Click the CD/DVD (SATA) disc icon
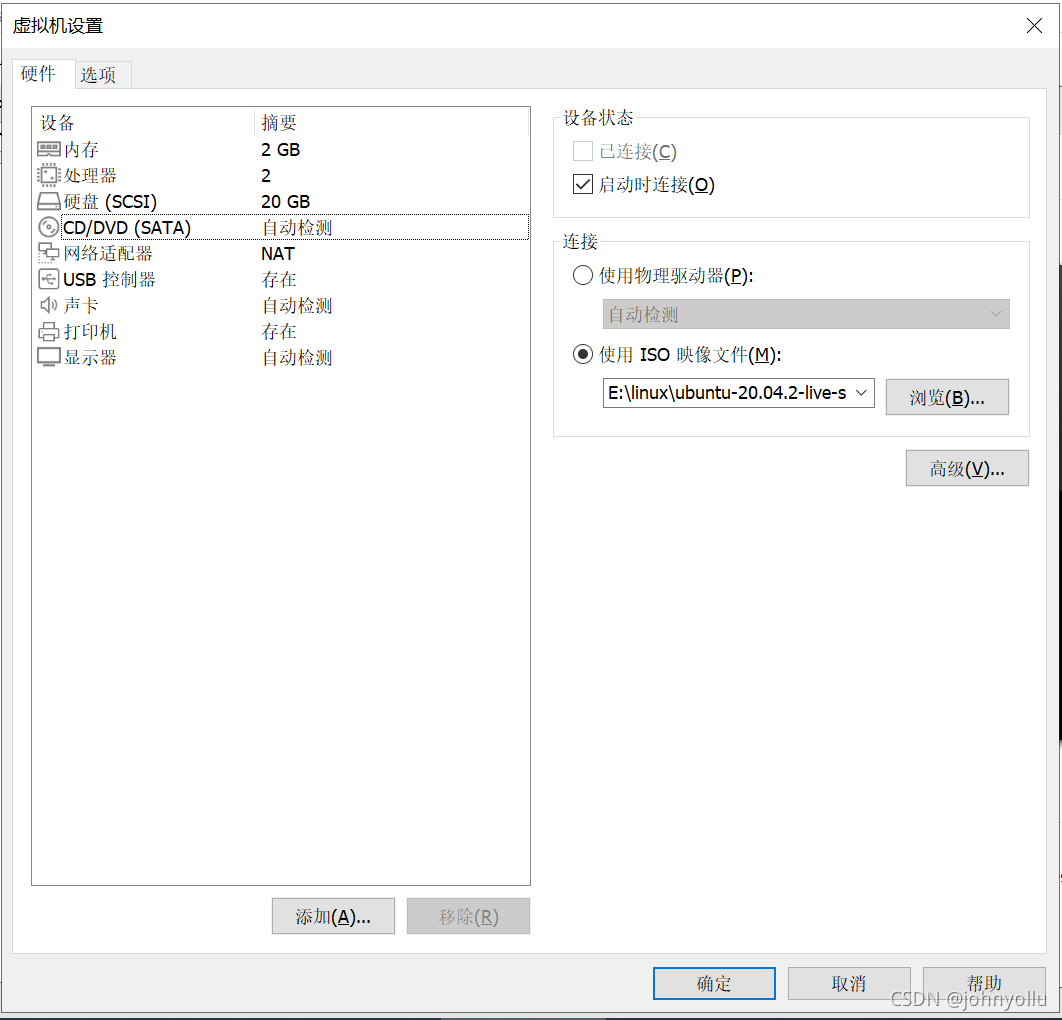Viewport: 1062px width, 1020px height. tap(49, 227)
